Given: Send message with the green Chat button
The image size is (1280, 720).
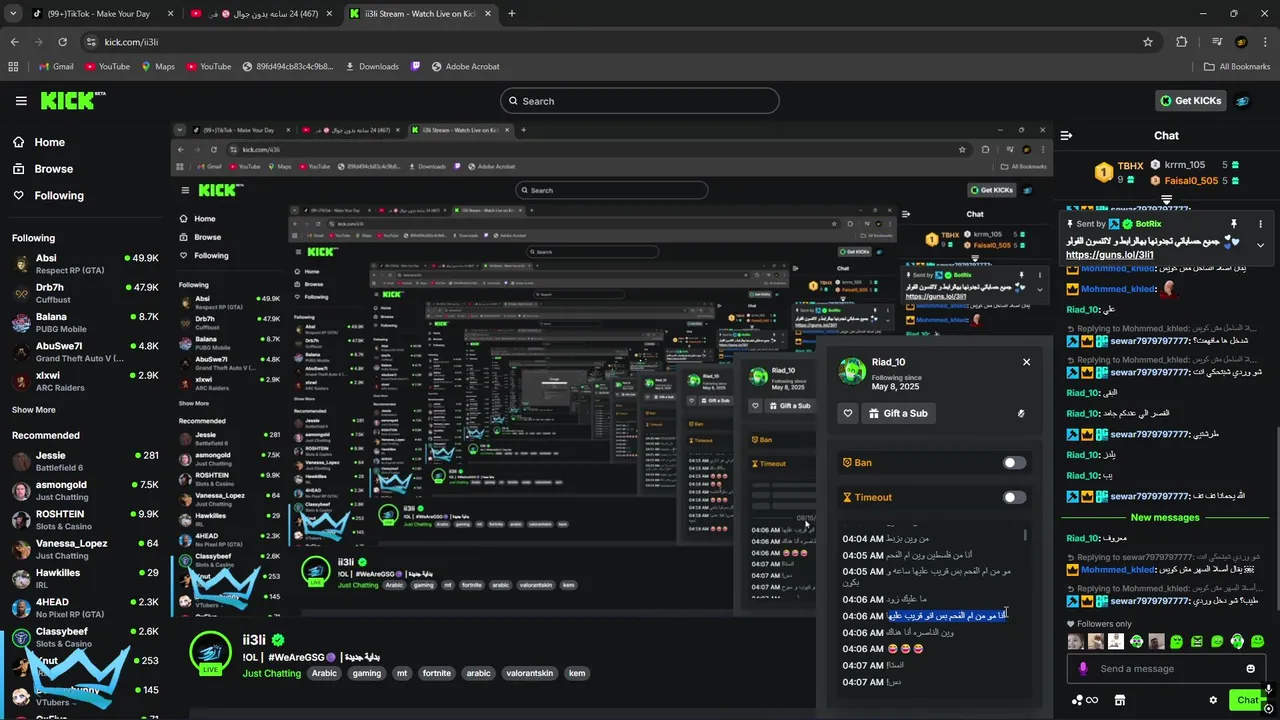Looking at the screenshot, I should click(x=1247, y=700).
